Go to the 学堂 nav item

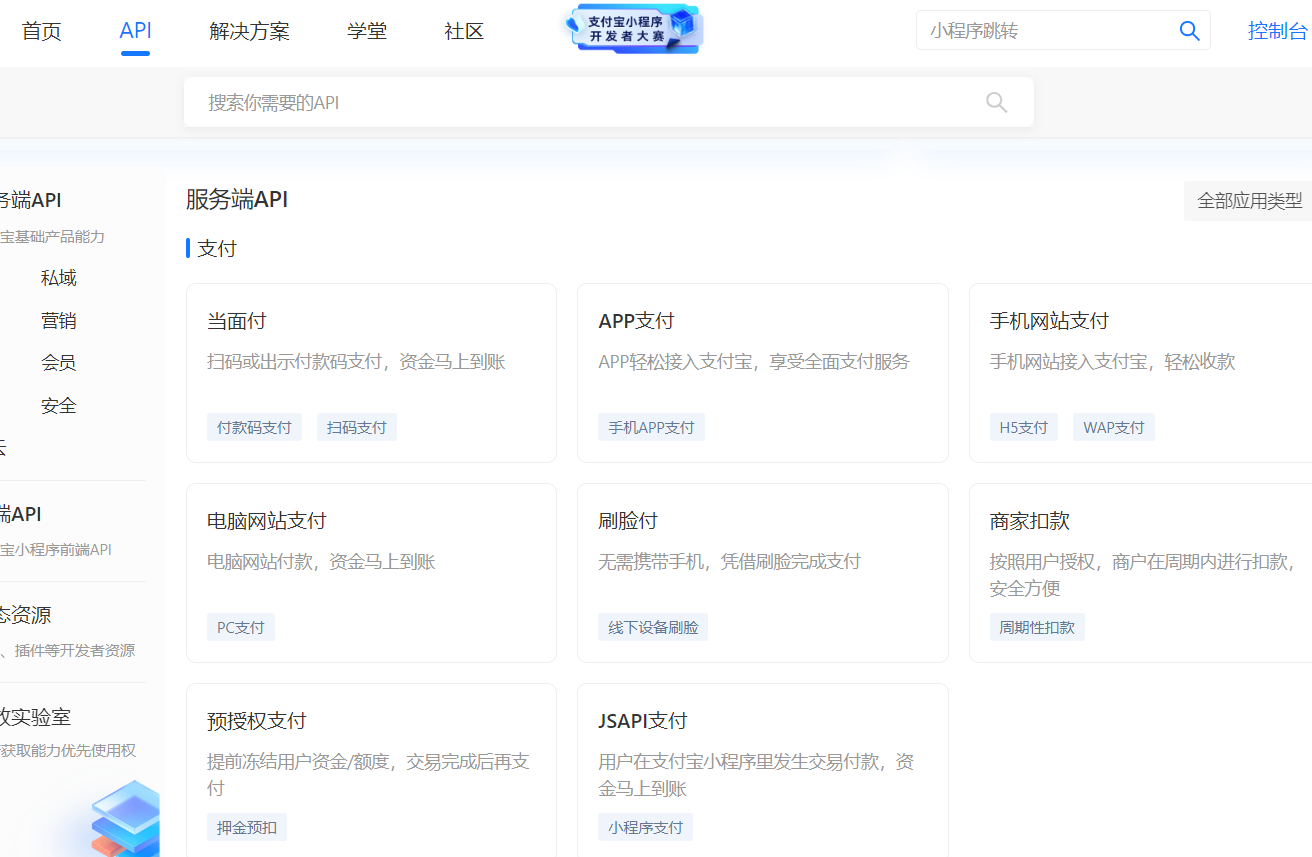367,31
